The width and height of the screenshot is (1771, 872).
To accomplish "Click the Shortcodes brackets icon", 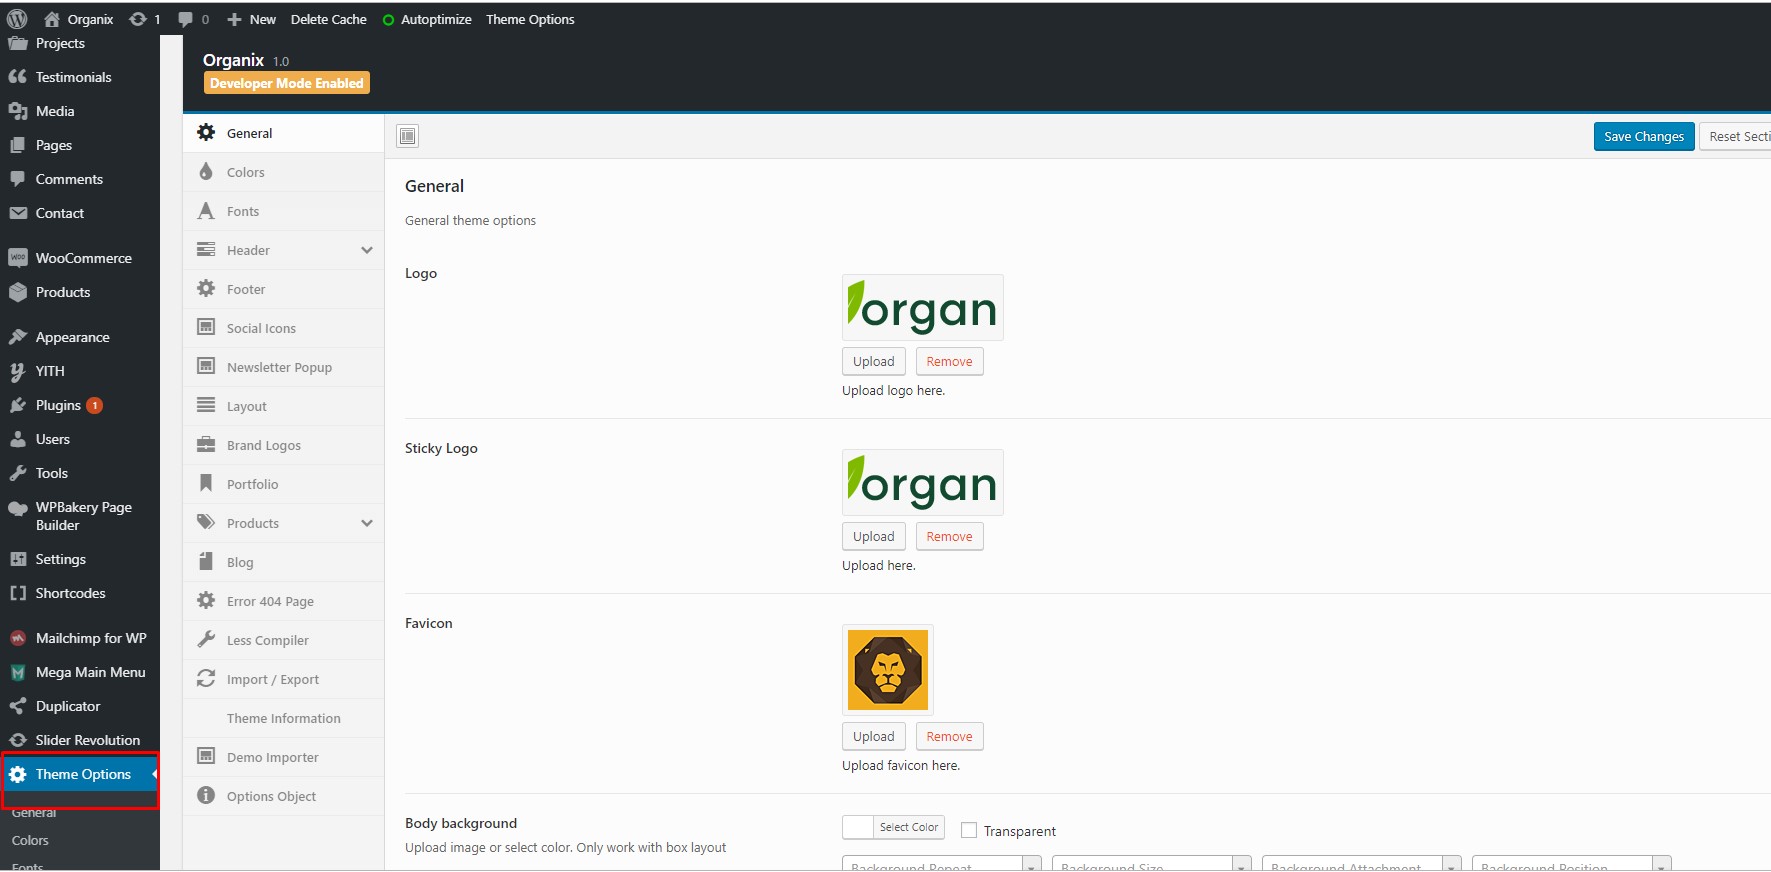I will [x=18, y=593].
